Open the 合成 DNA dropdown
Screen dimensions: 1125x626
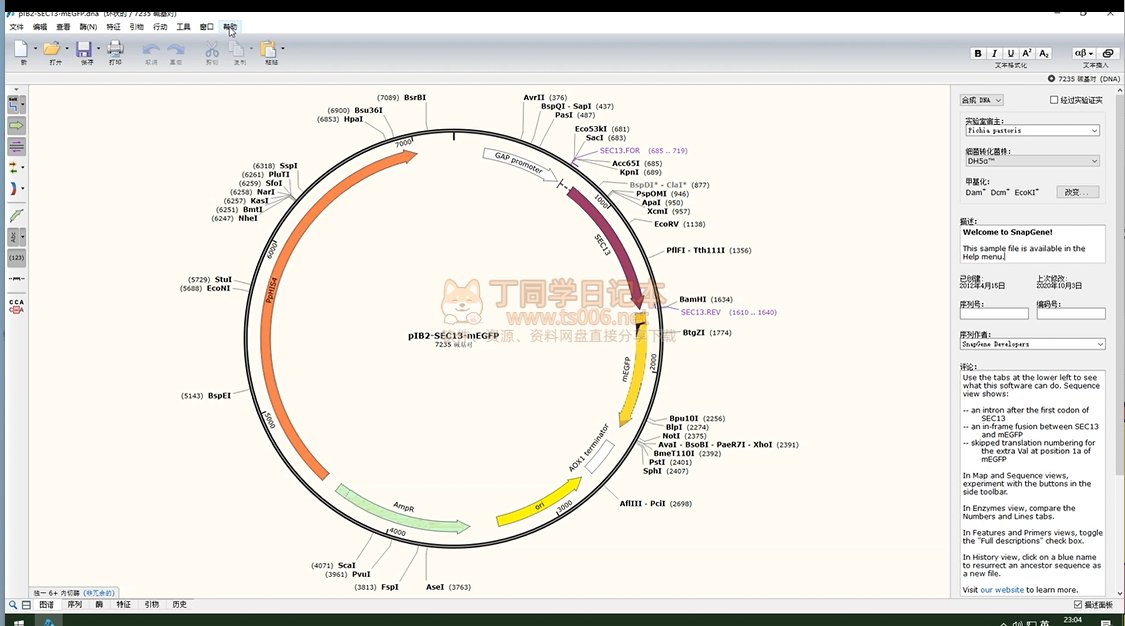[x=981, y=100]
